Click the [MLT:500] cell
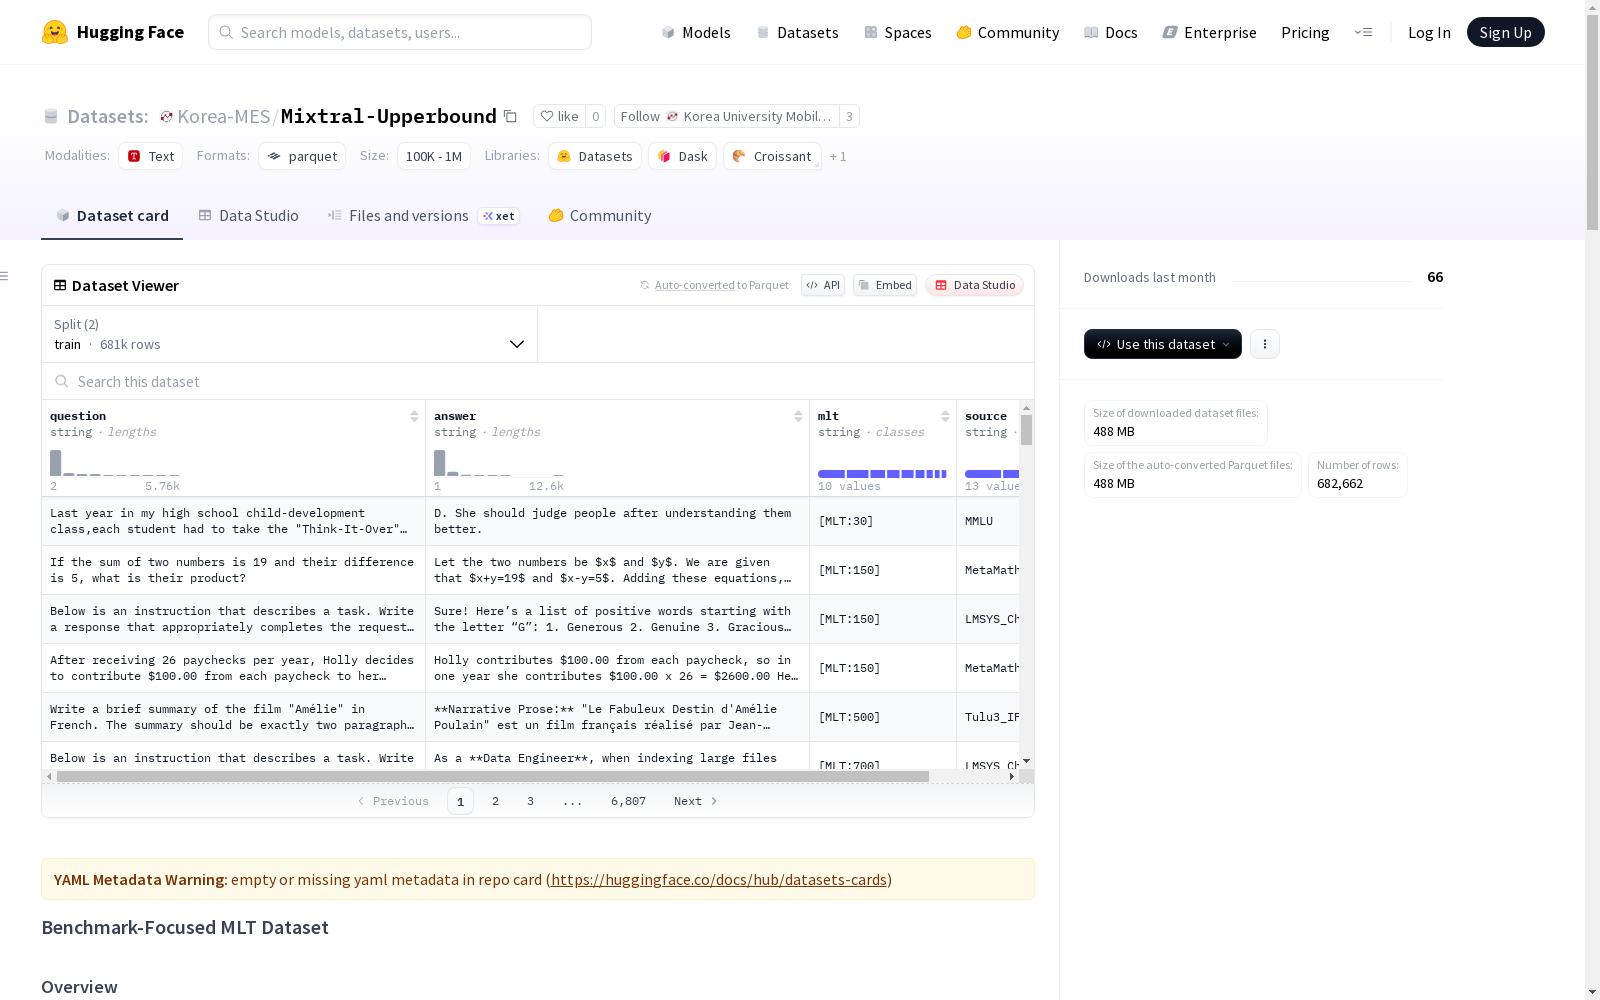The image size is (1600, 1000). (883, 717)
